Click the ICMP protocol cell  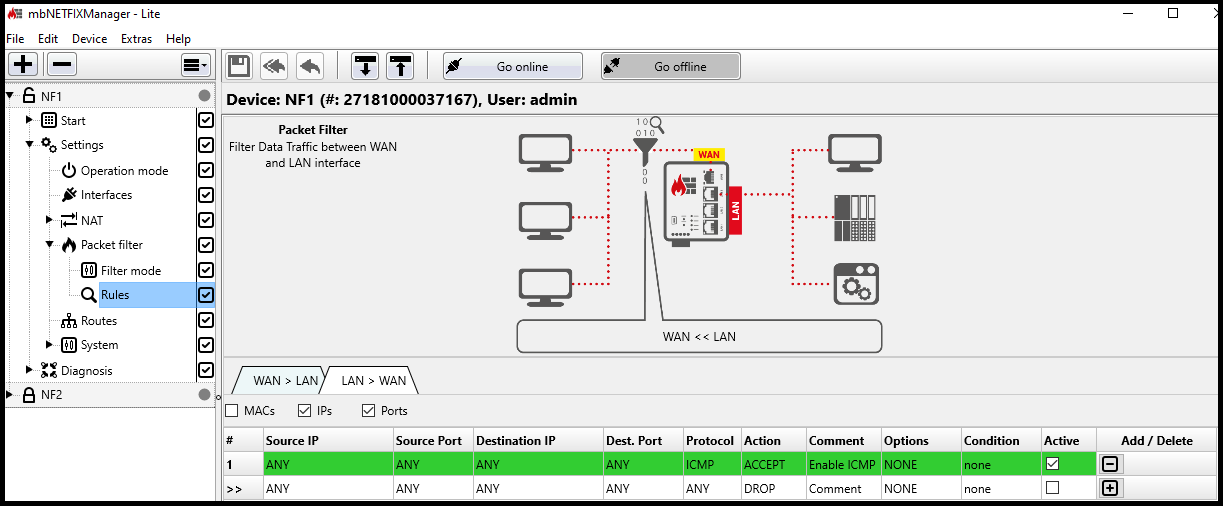pos(712,464)
